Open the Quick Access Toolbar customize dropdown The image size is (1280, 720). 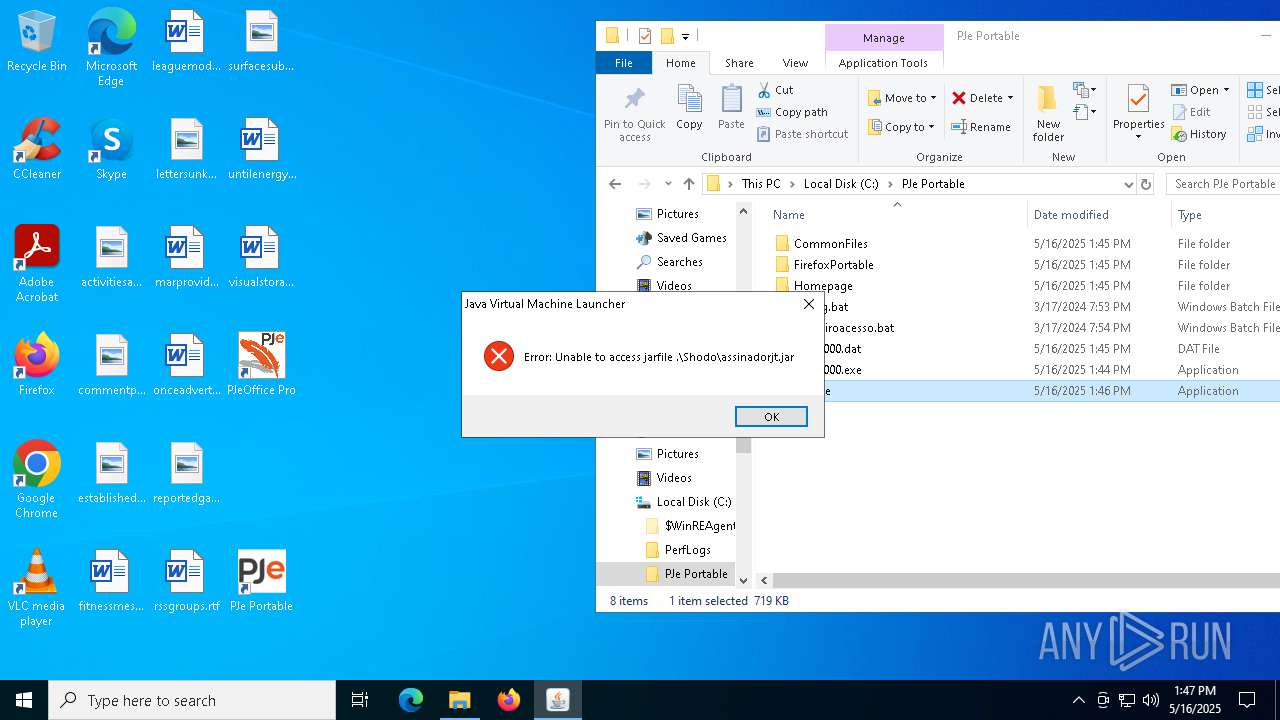685,37
